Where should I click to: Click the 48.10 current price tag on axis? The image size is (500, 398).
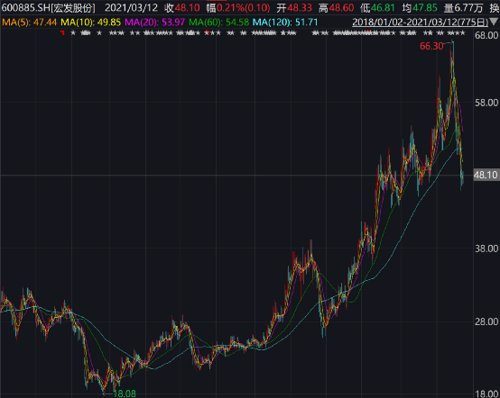point(486,175)
